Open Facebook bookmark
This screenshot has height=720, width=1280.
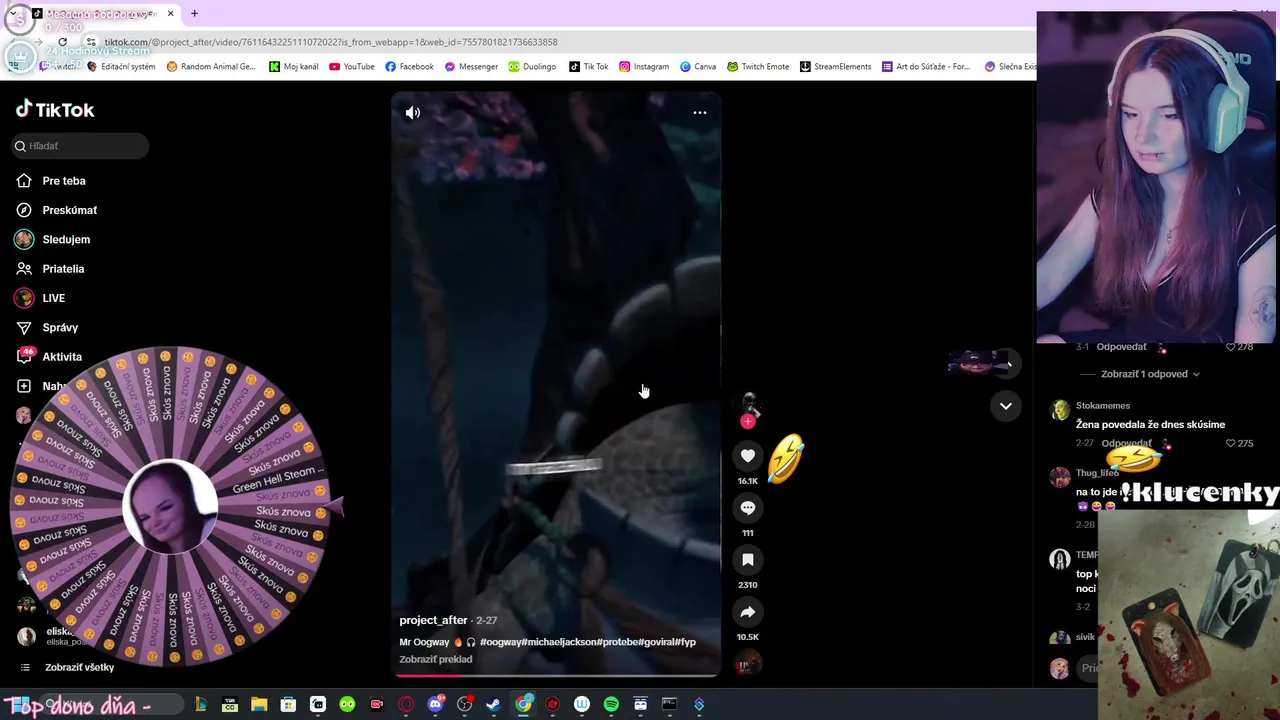(410, 67)
